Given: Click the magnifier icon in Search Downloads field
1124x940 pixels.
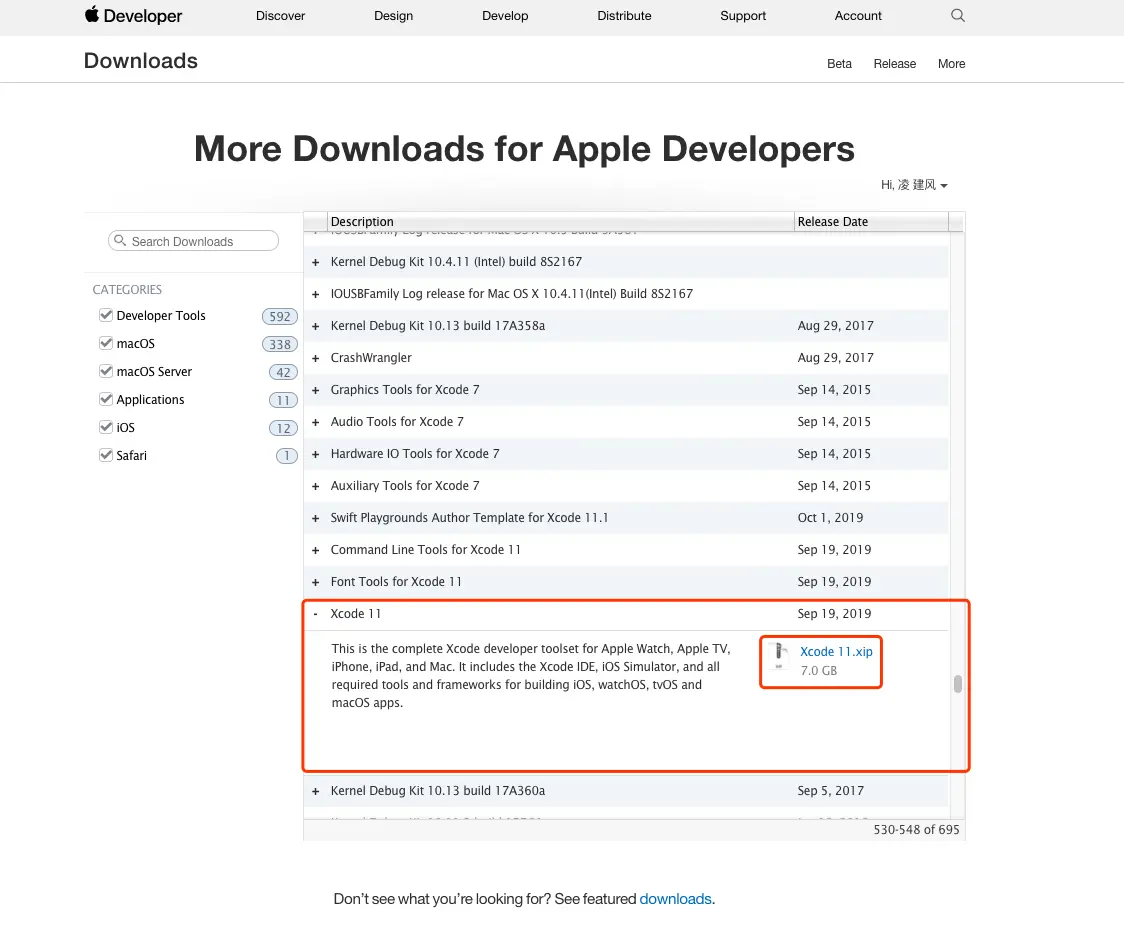Looking at the screenshot, I should (x=120, y=241).
